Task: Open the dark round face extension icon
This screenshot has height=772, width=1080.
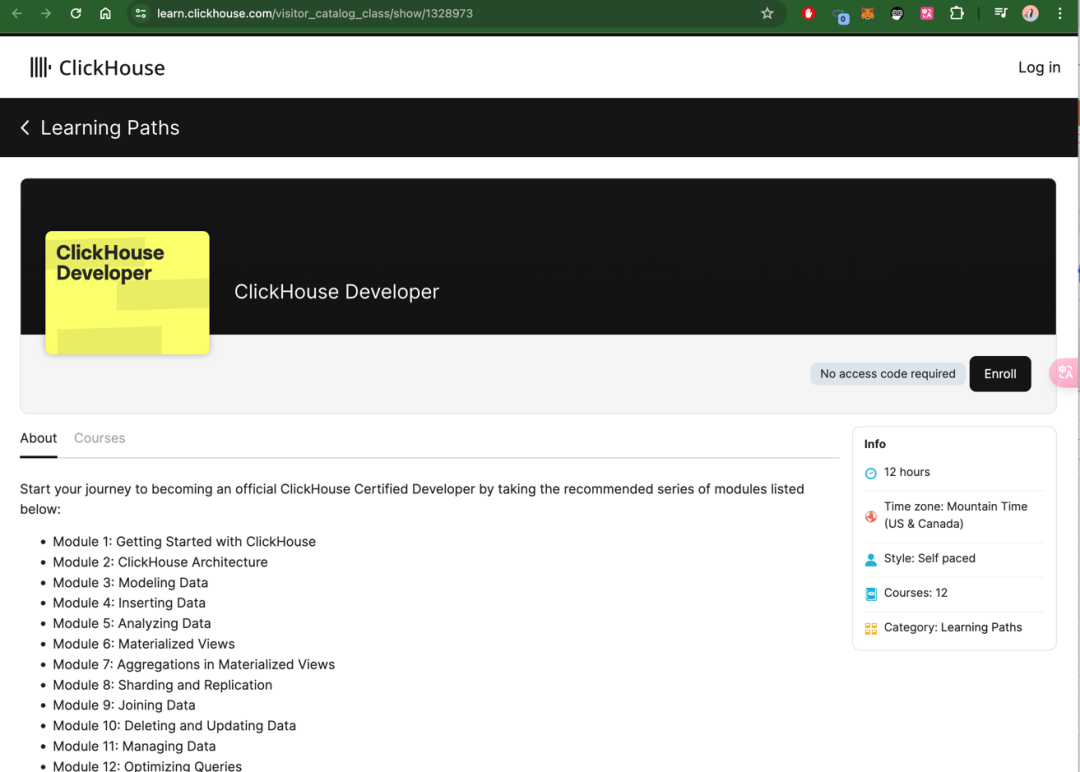Action: coord(897,13)
